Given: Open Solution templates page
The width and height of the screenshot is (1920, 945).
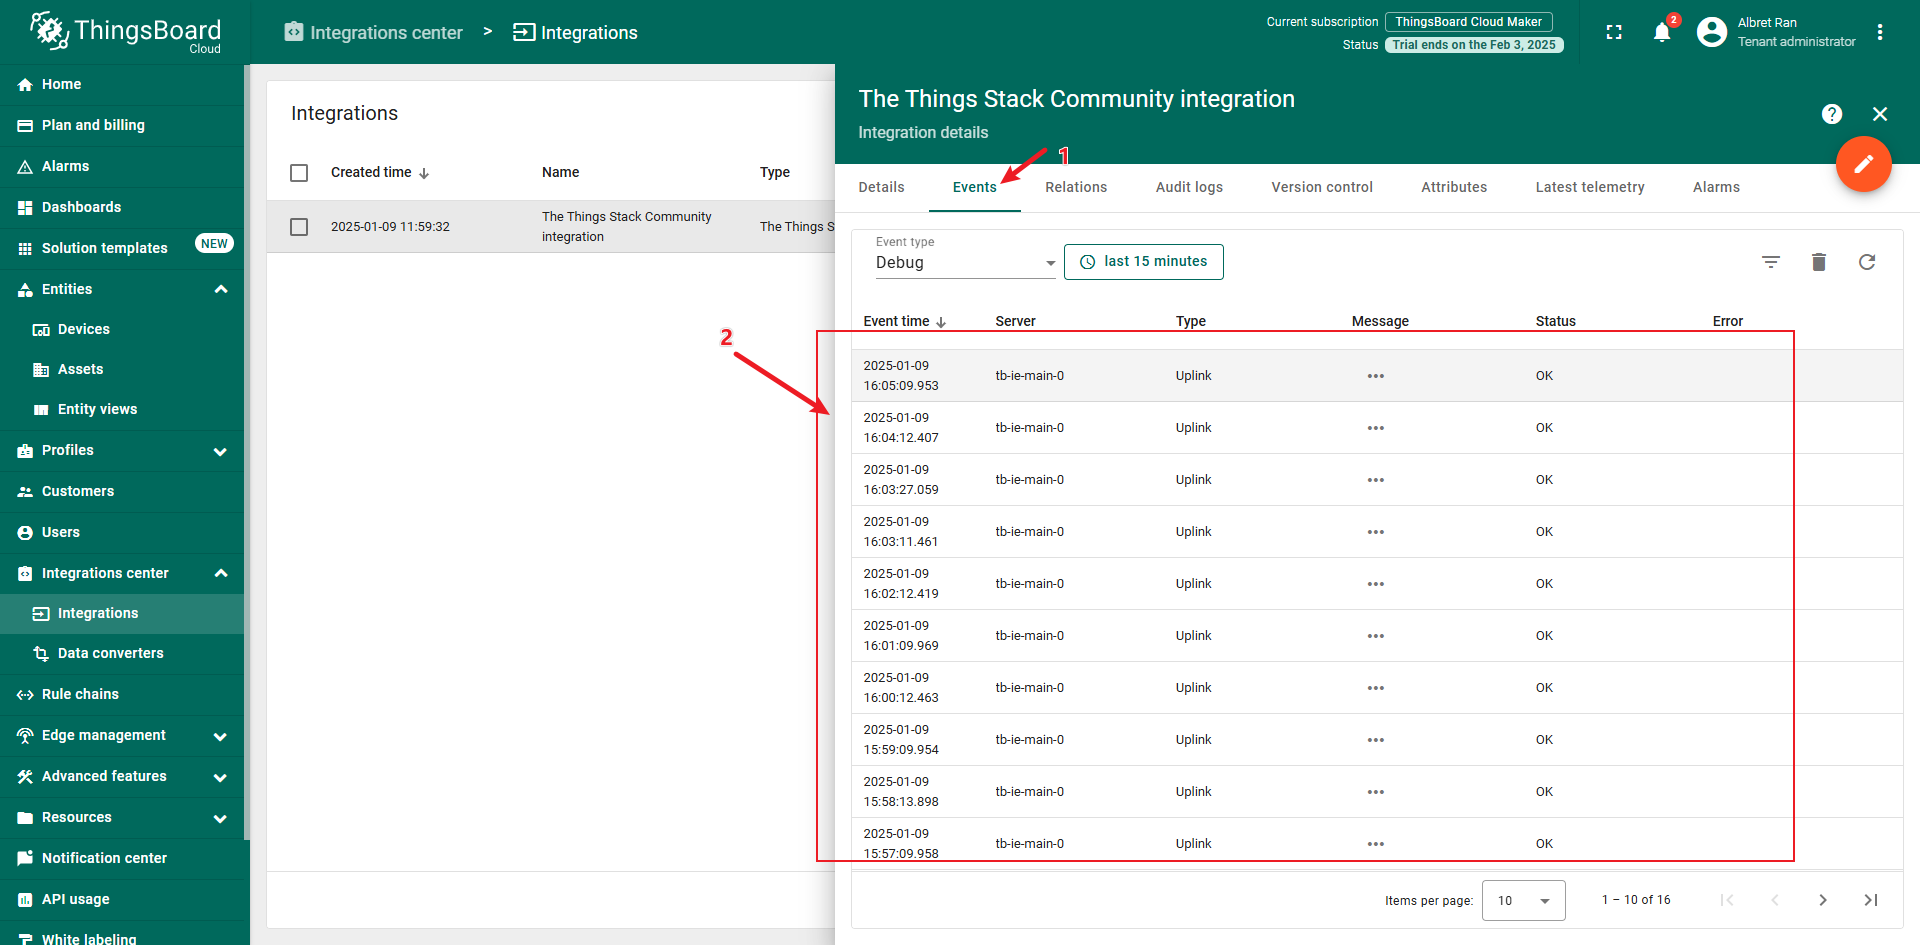Looking at the screenshot, I should tap(122, 249).
